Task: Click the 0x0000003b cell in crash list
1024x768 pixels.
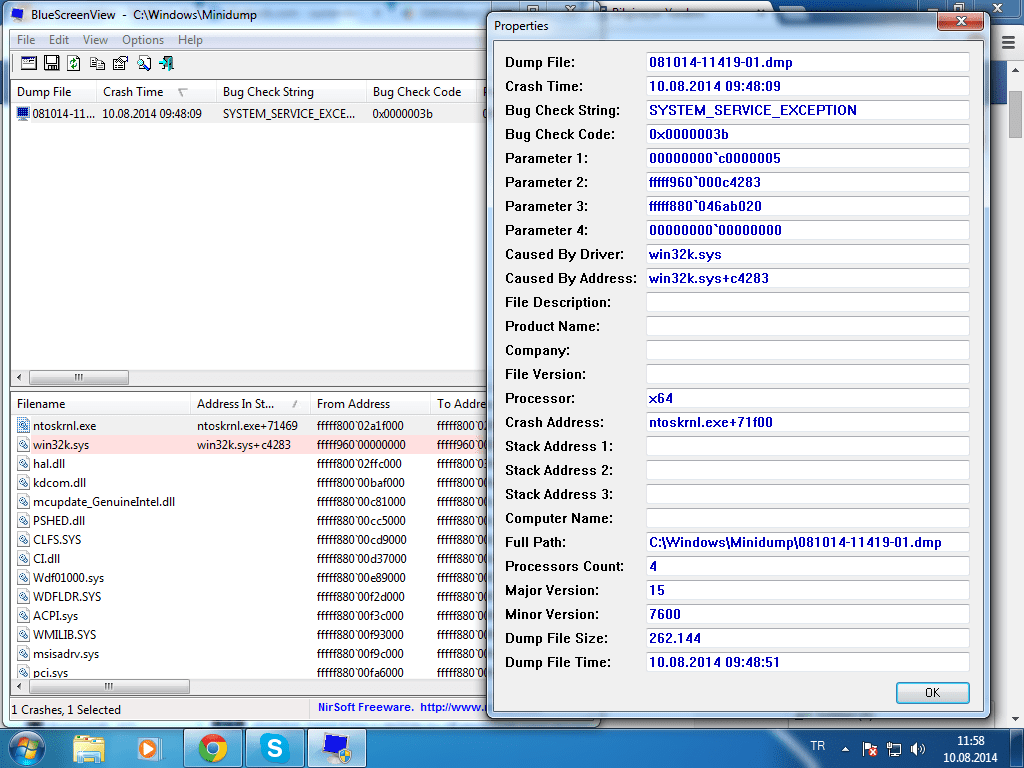Action: [x=402, y=114]
